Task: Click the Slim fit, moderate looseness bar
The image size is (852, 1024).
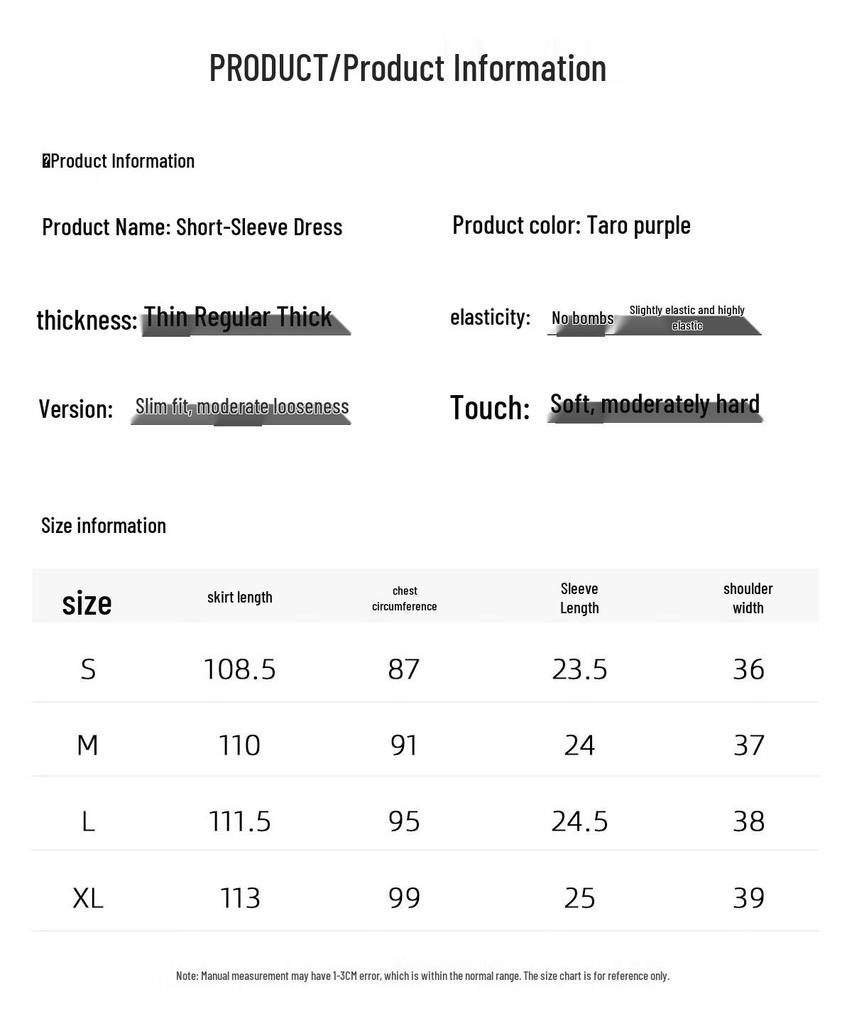Action: pyautogui.click(x=241, y=409)
